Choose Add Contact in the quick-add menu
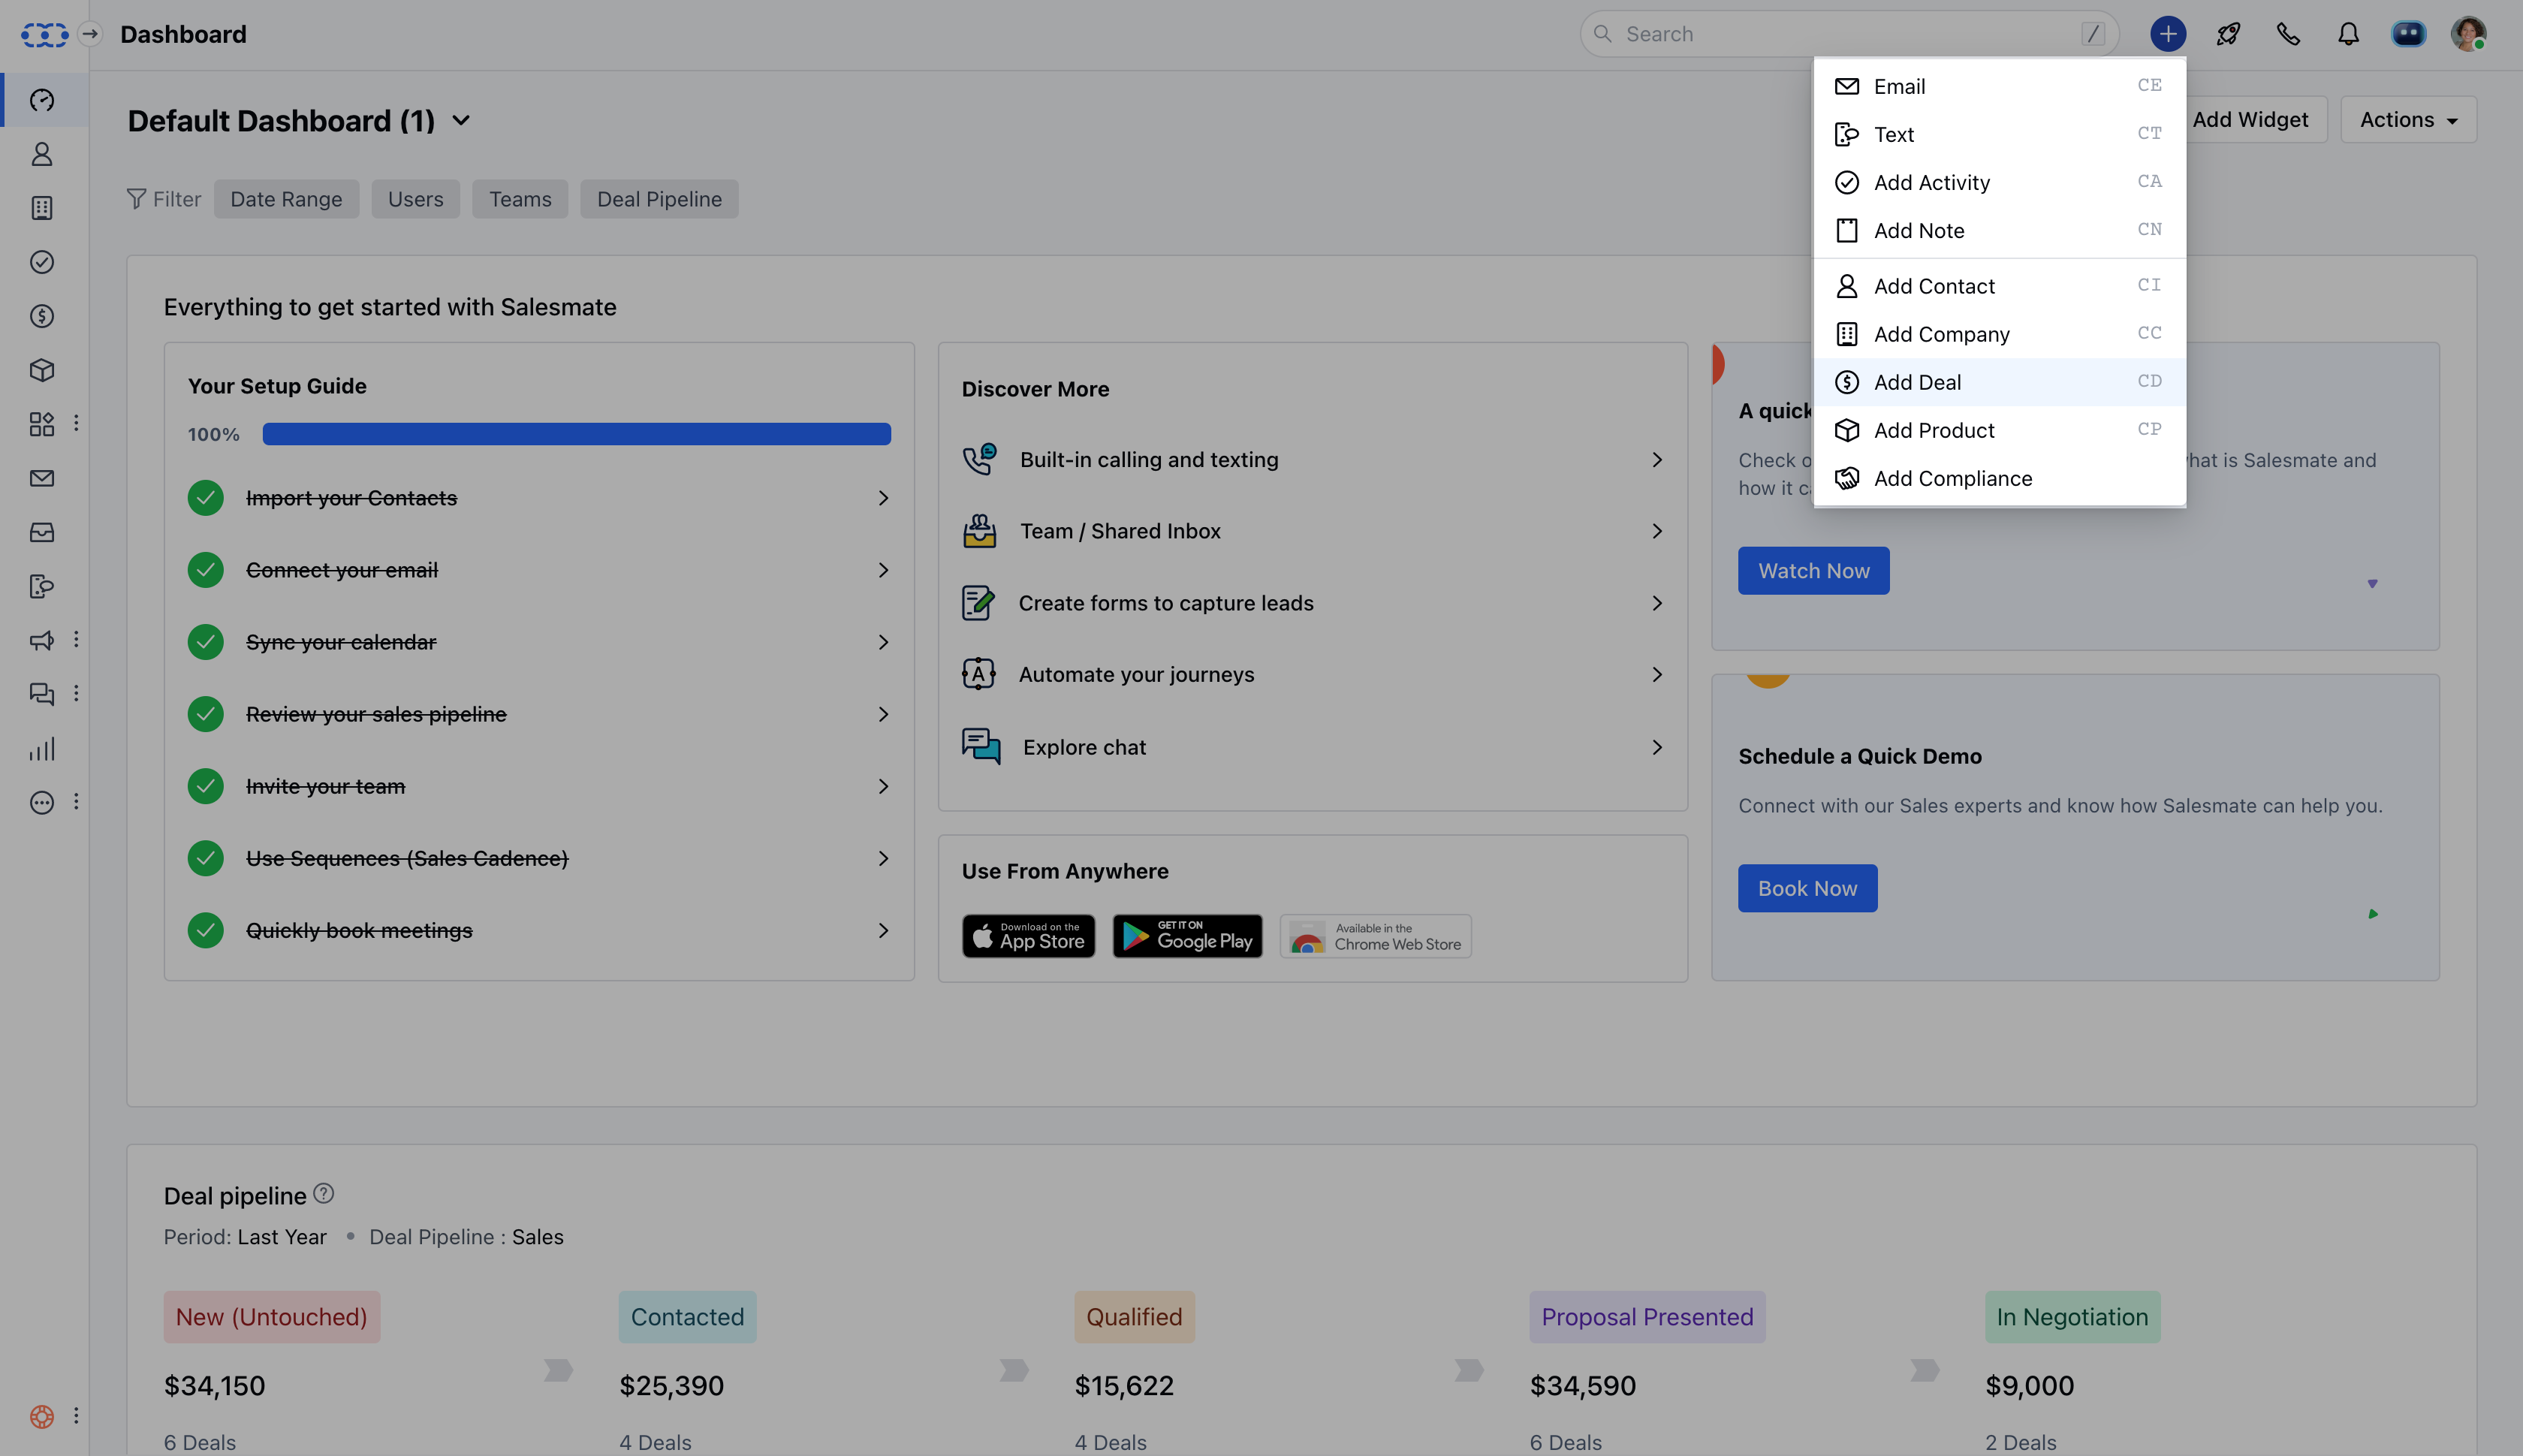The width and height of the screenshot is (2523, 1456). (1999, 286)
